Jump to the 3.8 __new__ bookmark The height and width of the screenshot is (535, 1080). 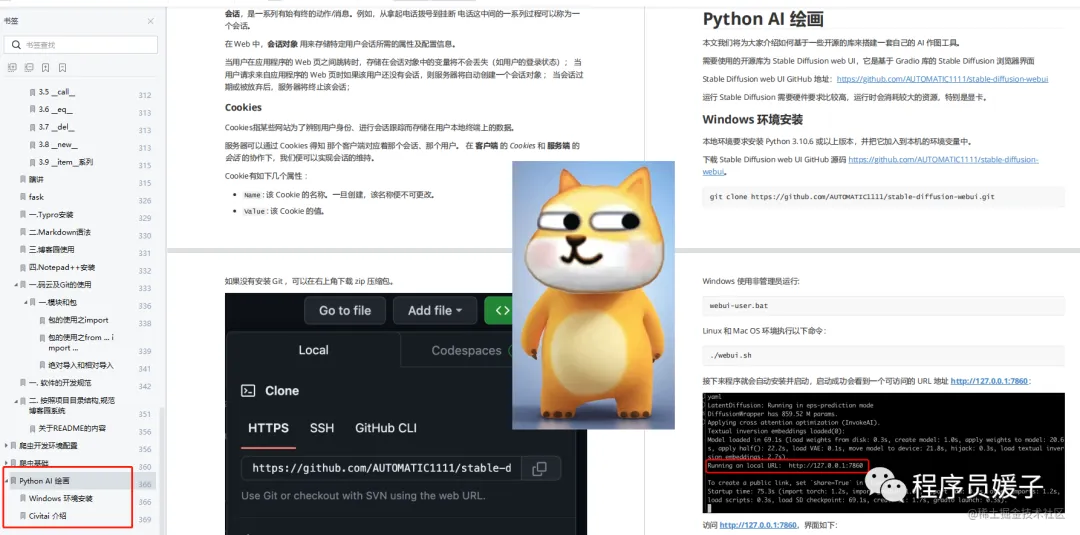tap(58, 145)
